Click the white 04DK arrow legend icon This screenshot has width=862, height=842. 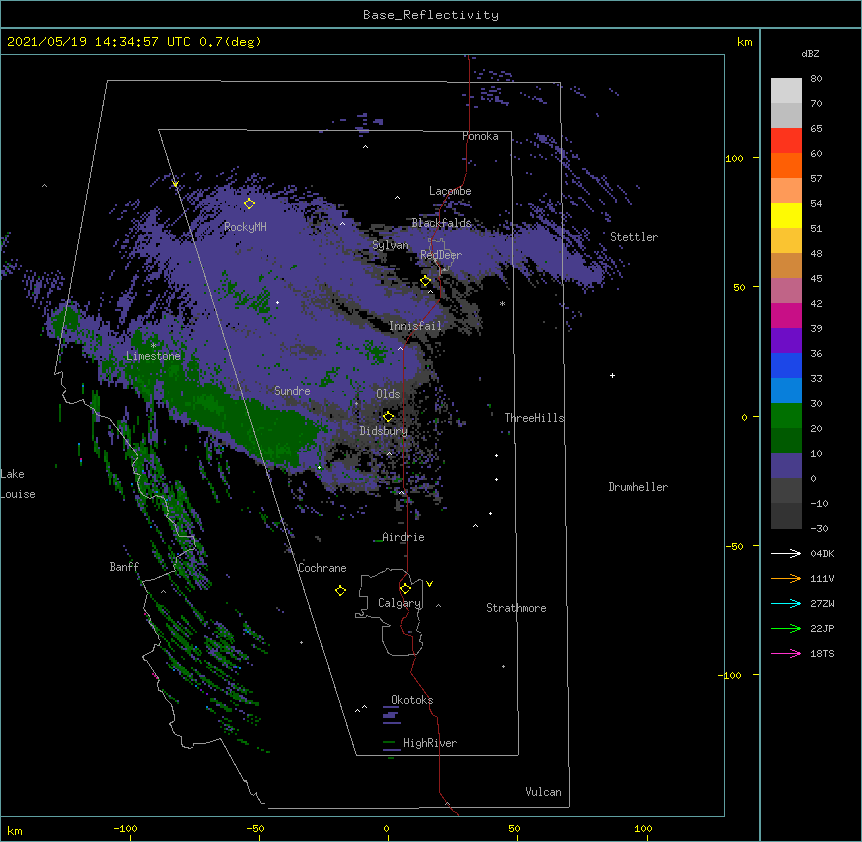(786, 553)
